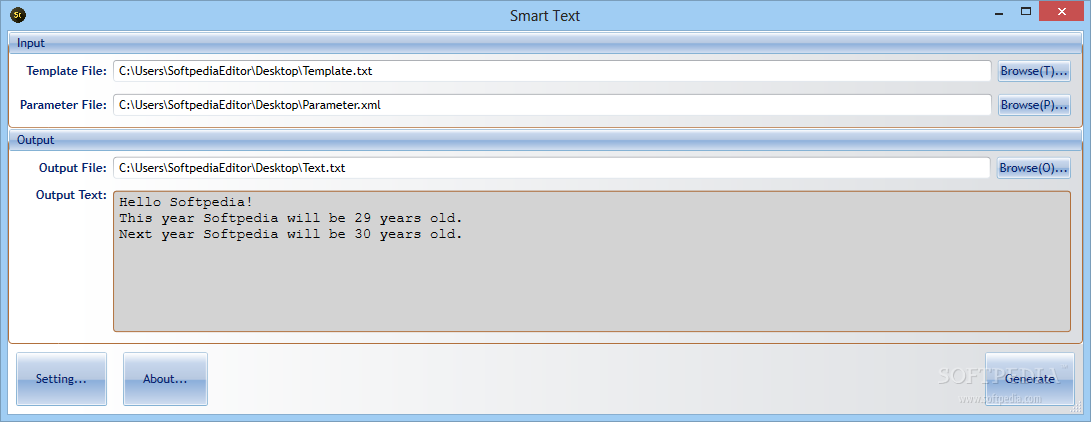The width and height of the screenshot is (1091, 422).
Task: Click the 'Next year Softpedia will be 30' line
Action: (290, 234)
